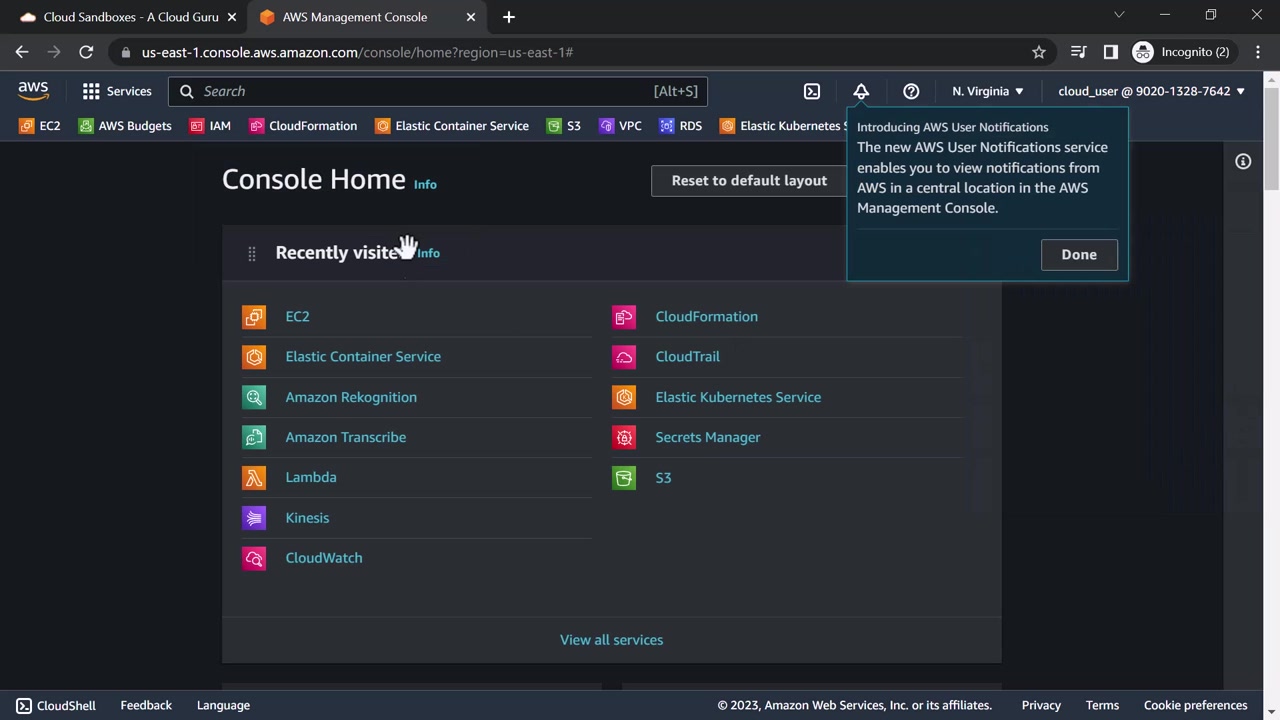Click the CloudWatch service icon
This screenshot has width=1280, height=720.
(254, 558)
